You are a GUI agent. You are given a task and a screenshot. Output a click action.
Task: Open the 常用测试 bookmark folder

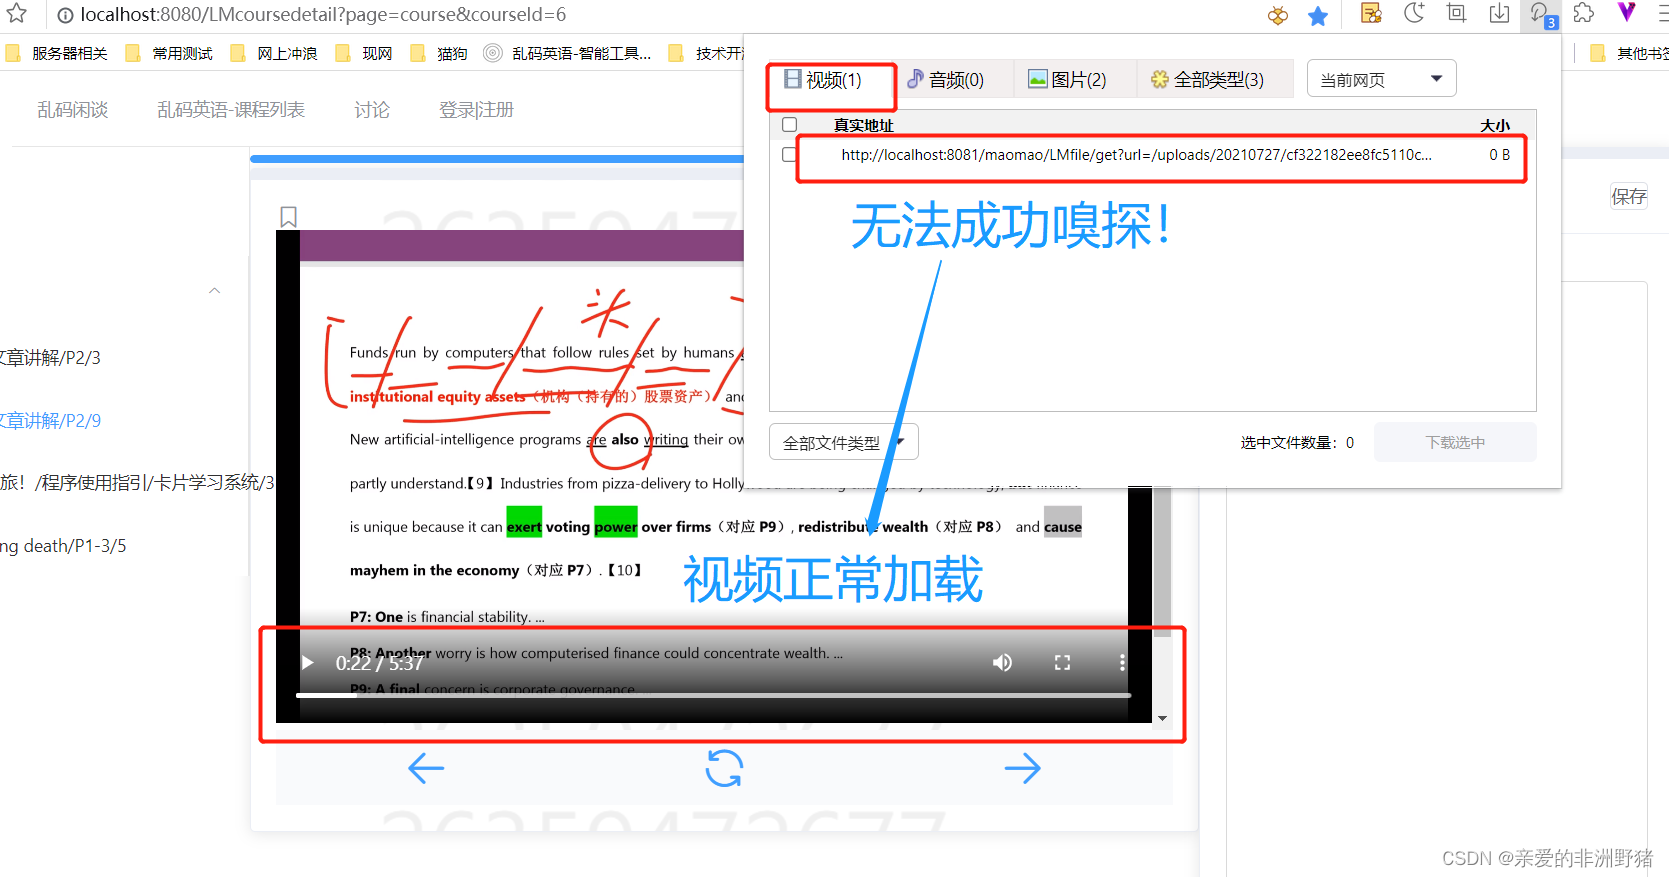(x=170, y=54)
